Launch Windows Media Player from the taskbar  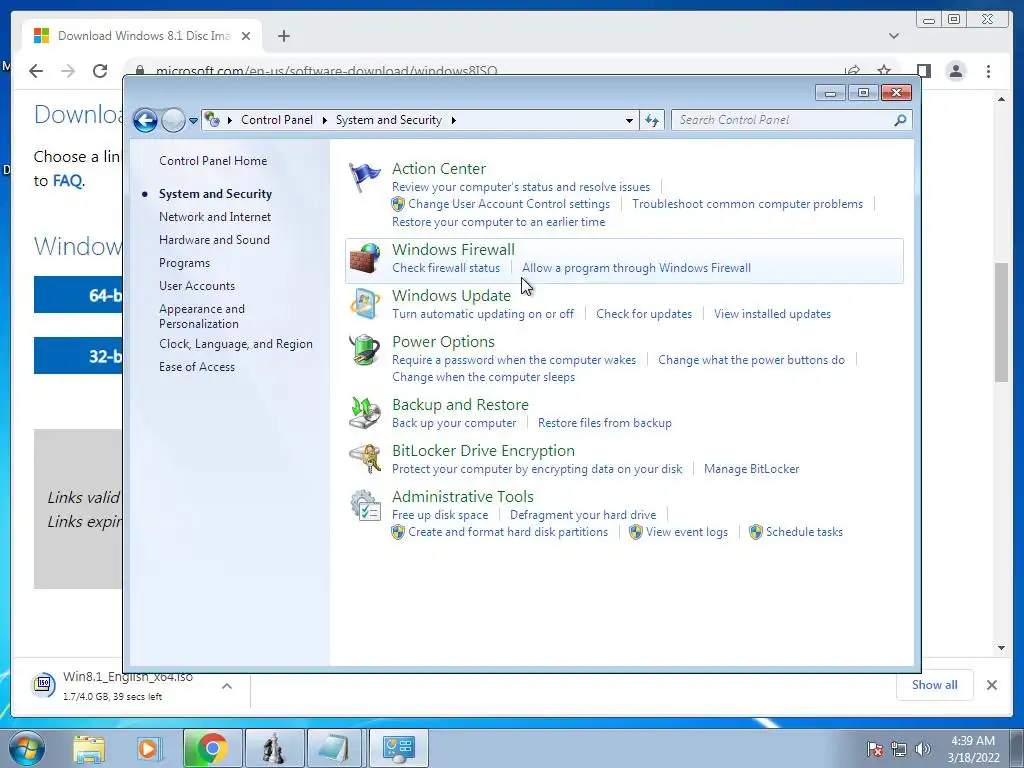click(x=148, y=748)
